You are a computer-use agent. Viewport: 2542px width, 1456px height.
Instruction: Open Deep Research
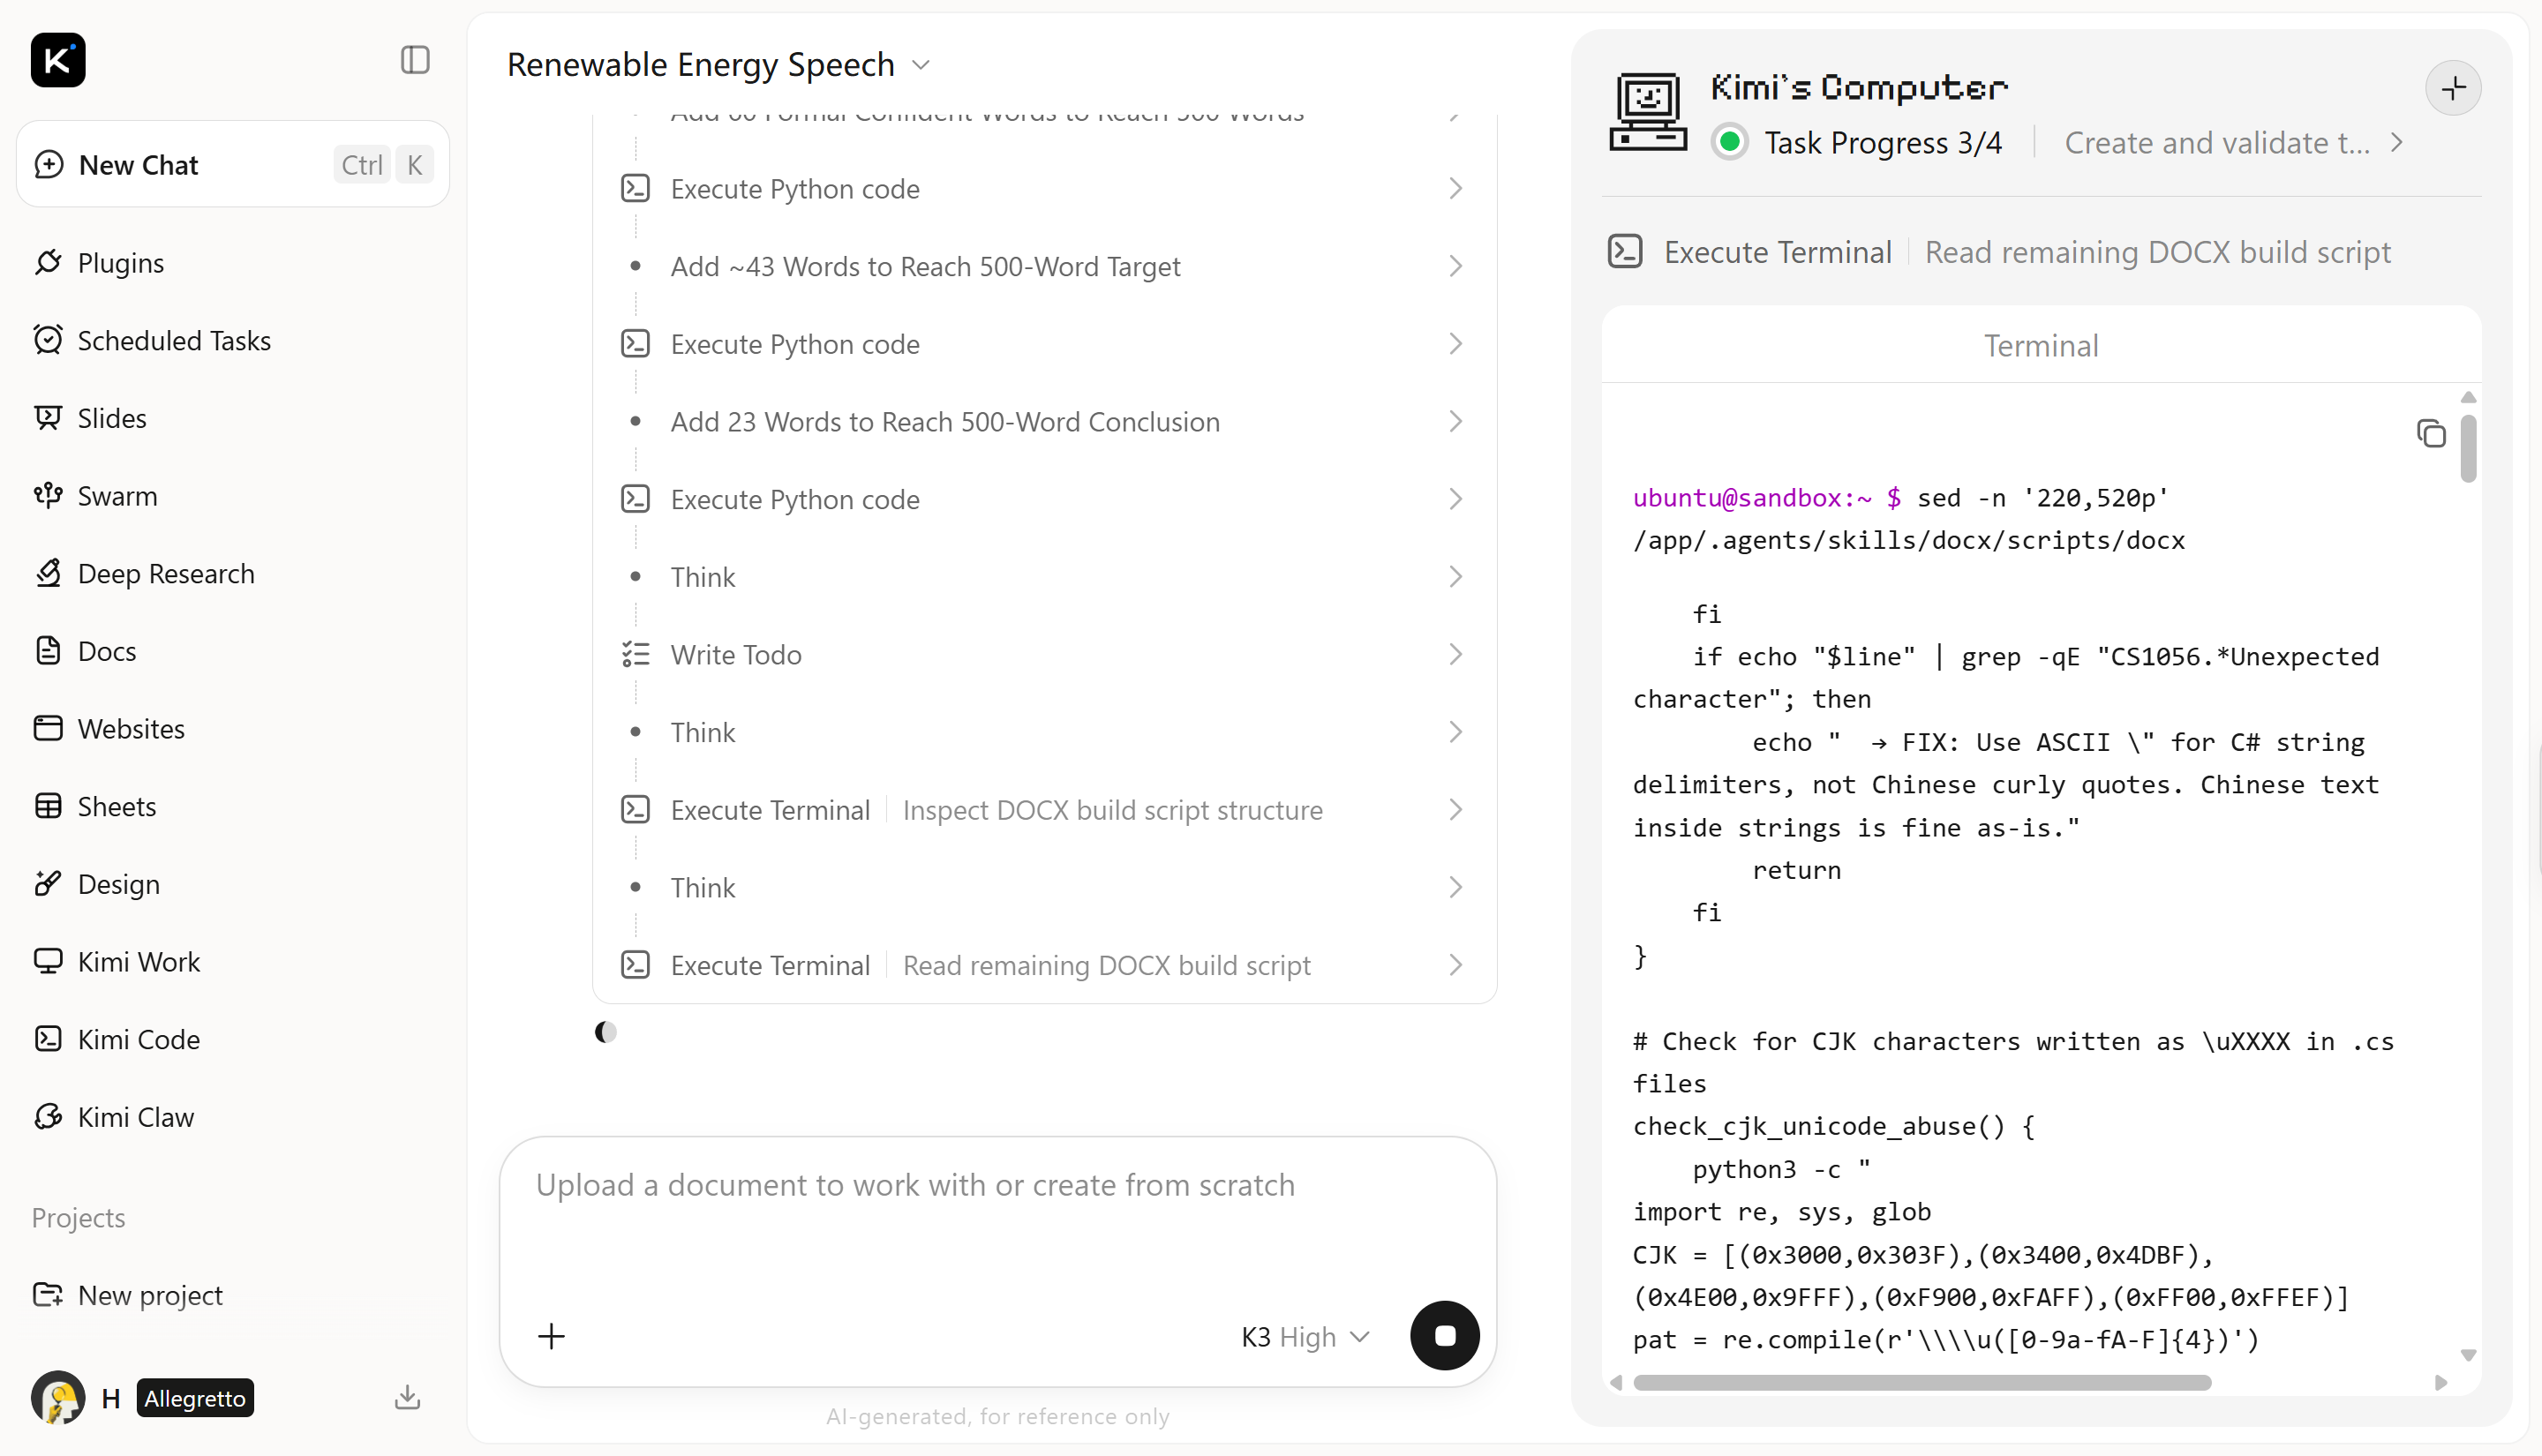tap(233, 573)
